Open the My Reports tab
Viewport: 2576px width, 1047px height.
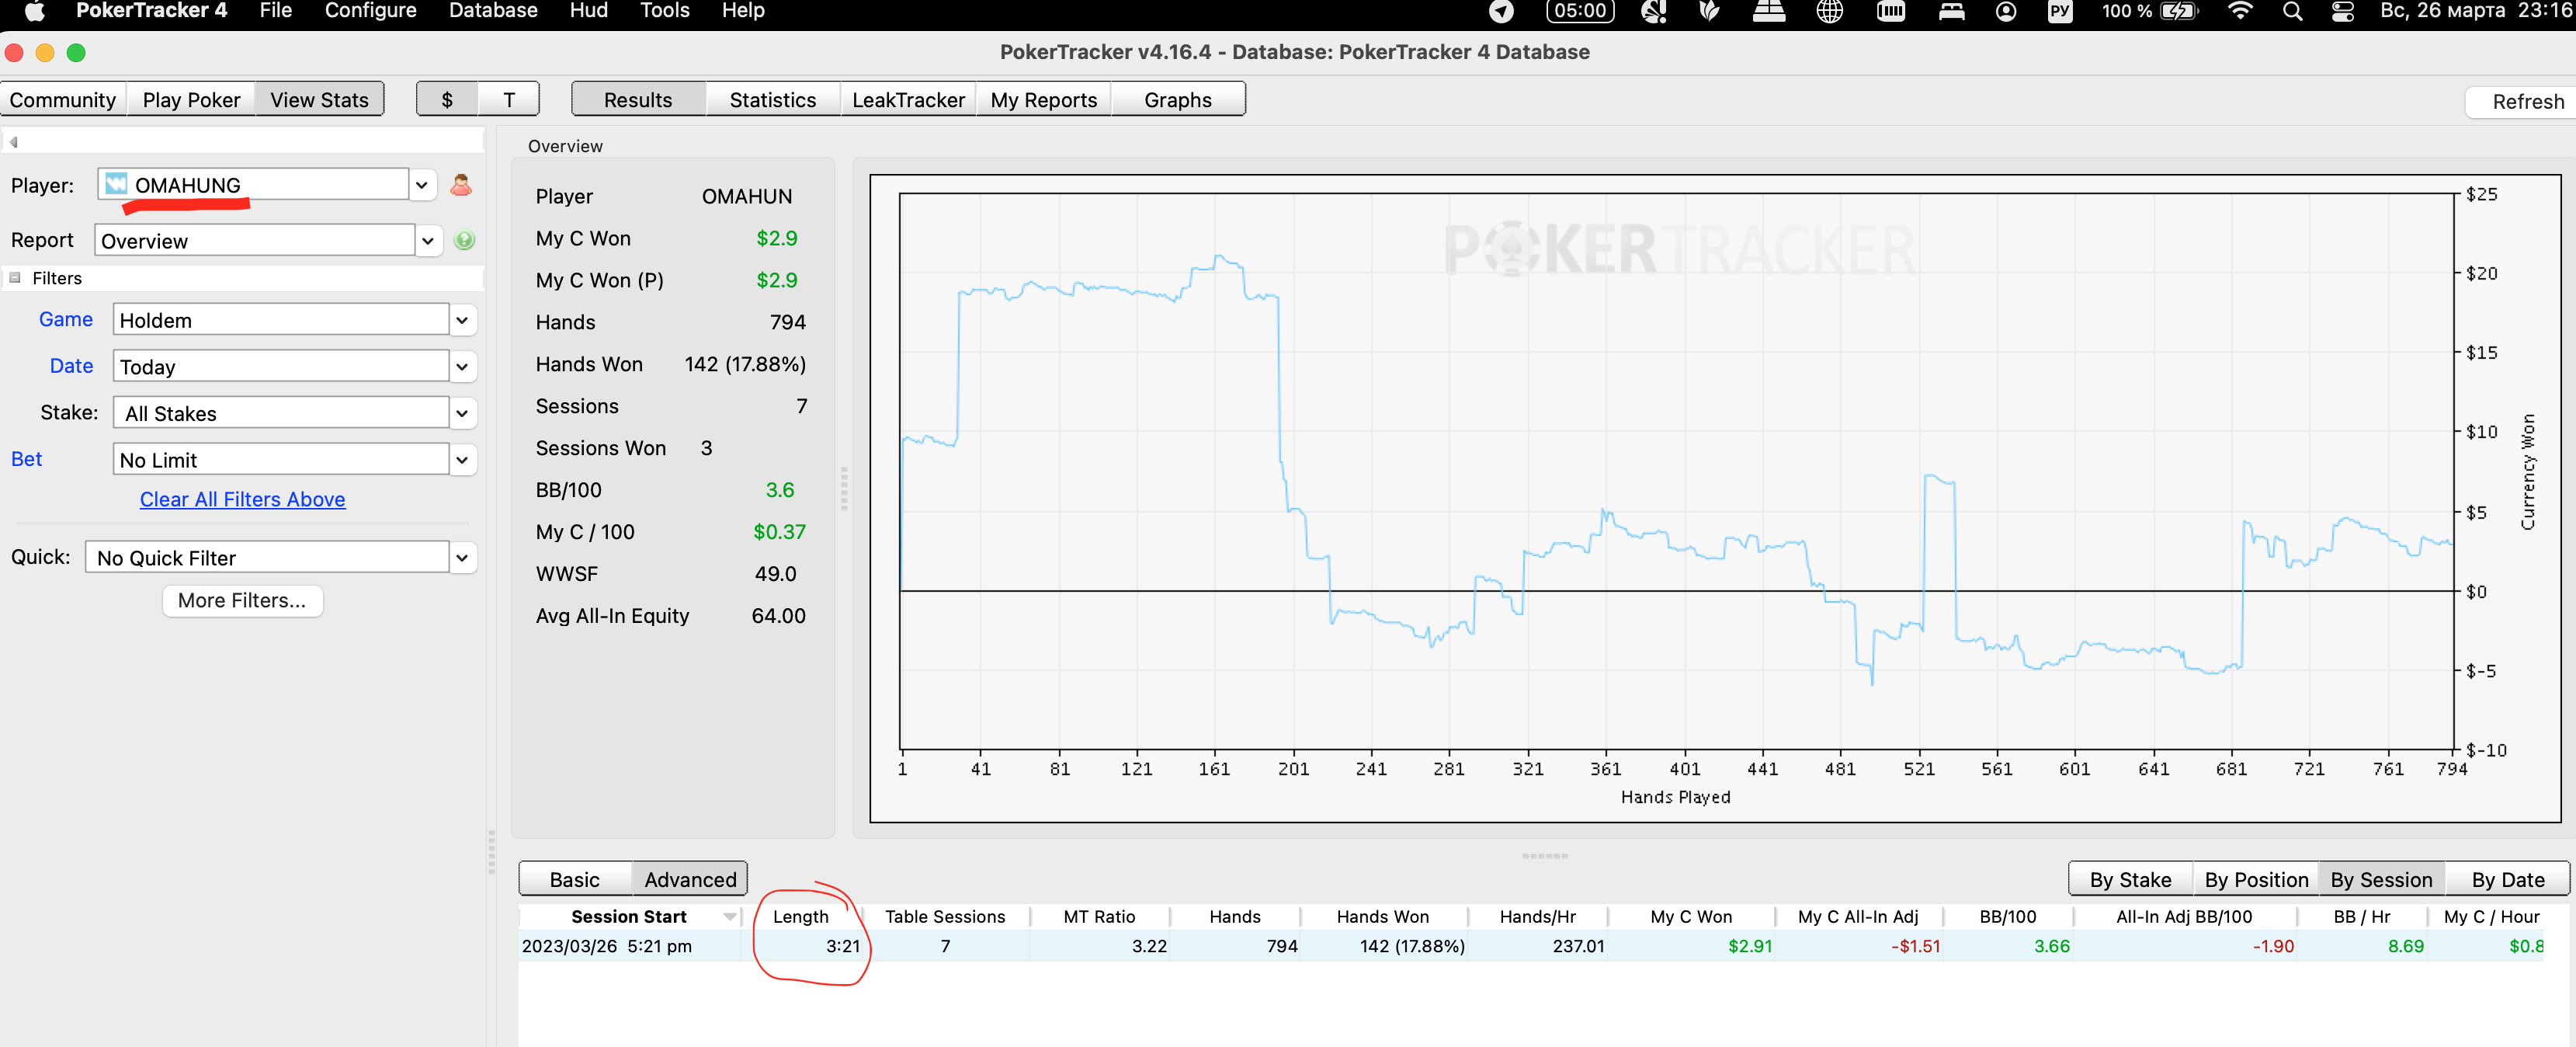coord(1043,99)
